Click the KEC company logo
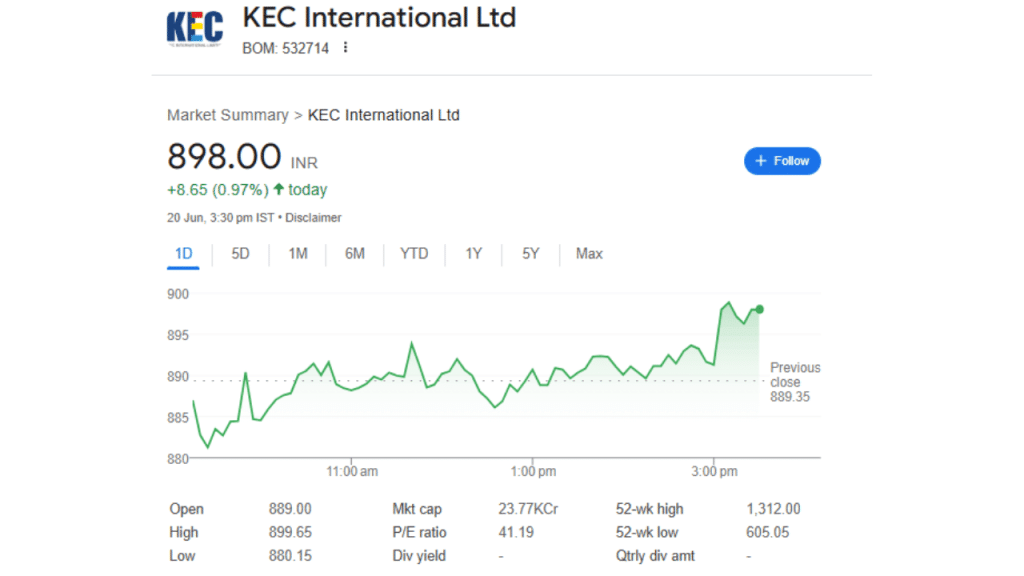 tap(195, 28)
